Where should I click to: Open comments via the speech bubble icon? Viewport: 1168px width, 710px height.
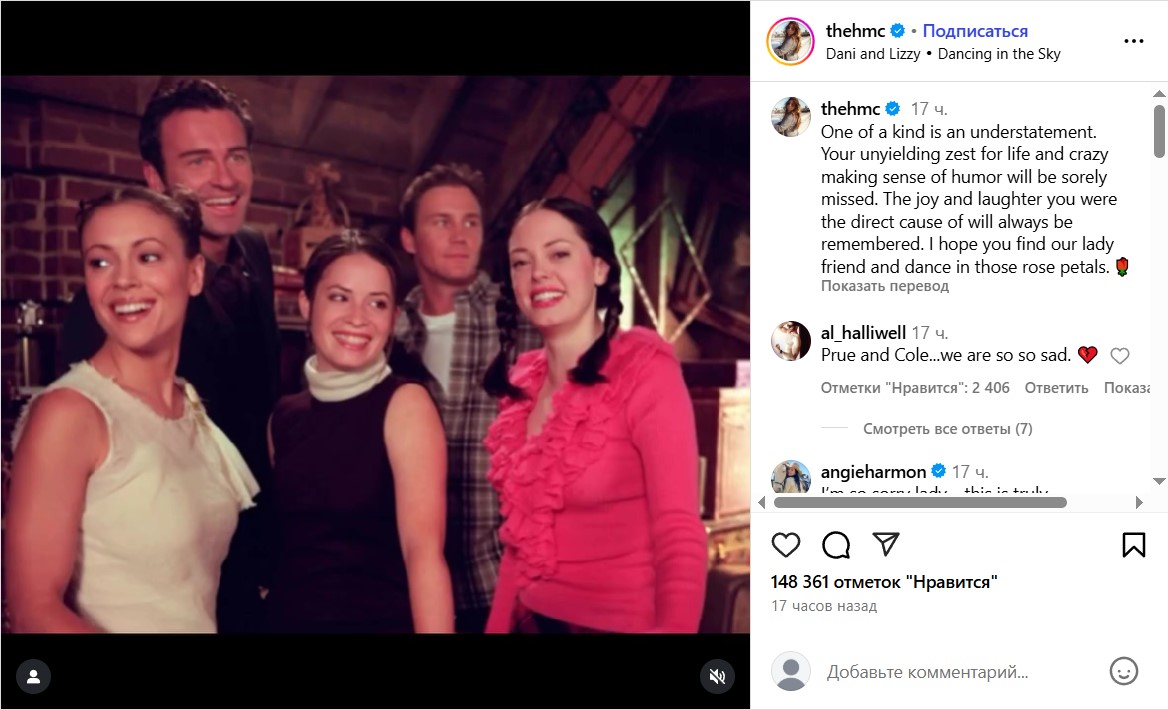coord(836,544)
